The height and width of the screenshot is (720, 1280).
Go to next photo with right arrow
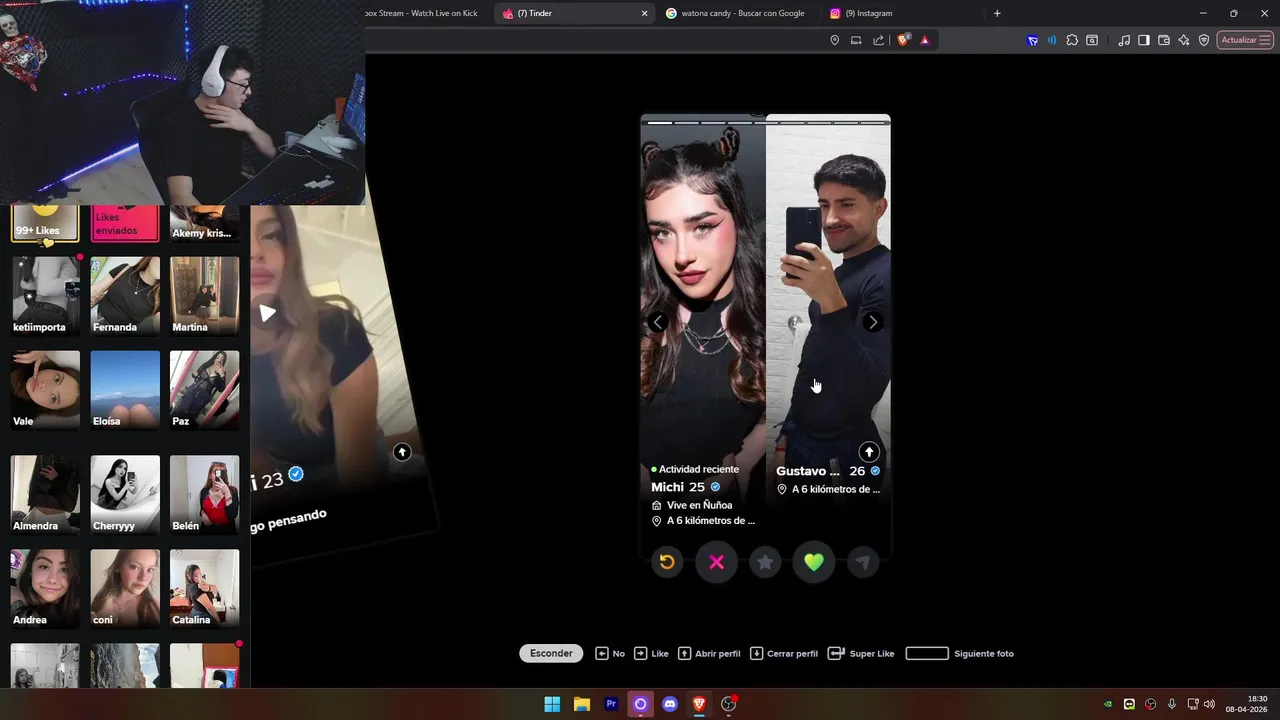pos(873,322)
